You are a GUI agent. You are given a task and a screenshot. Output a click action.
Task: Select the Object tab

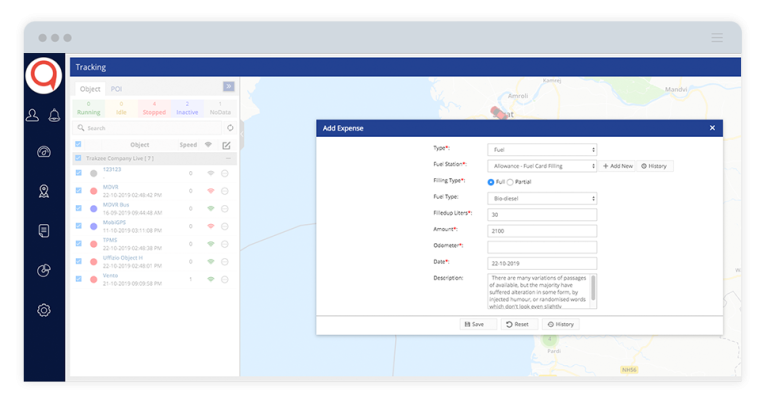[90, 89]
